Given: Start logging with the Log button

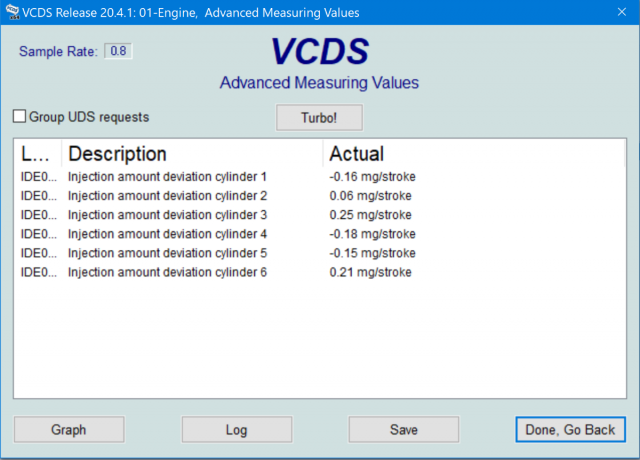Looking at the screenshot, I should point(236,430).
